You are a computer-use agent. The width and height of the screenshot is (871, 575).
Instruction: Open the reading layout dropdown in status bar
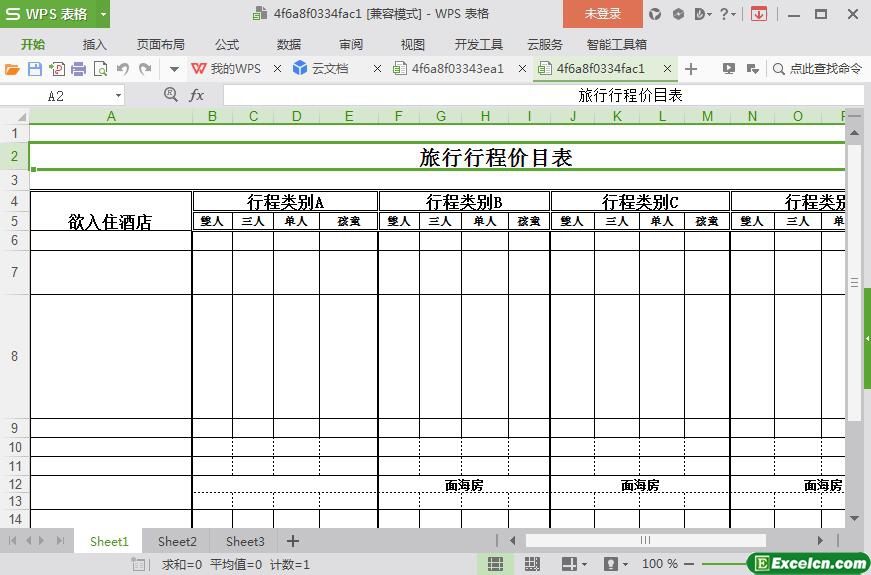[x=574, y=564]
